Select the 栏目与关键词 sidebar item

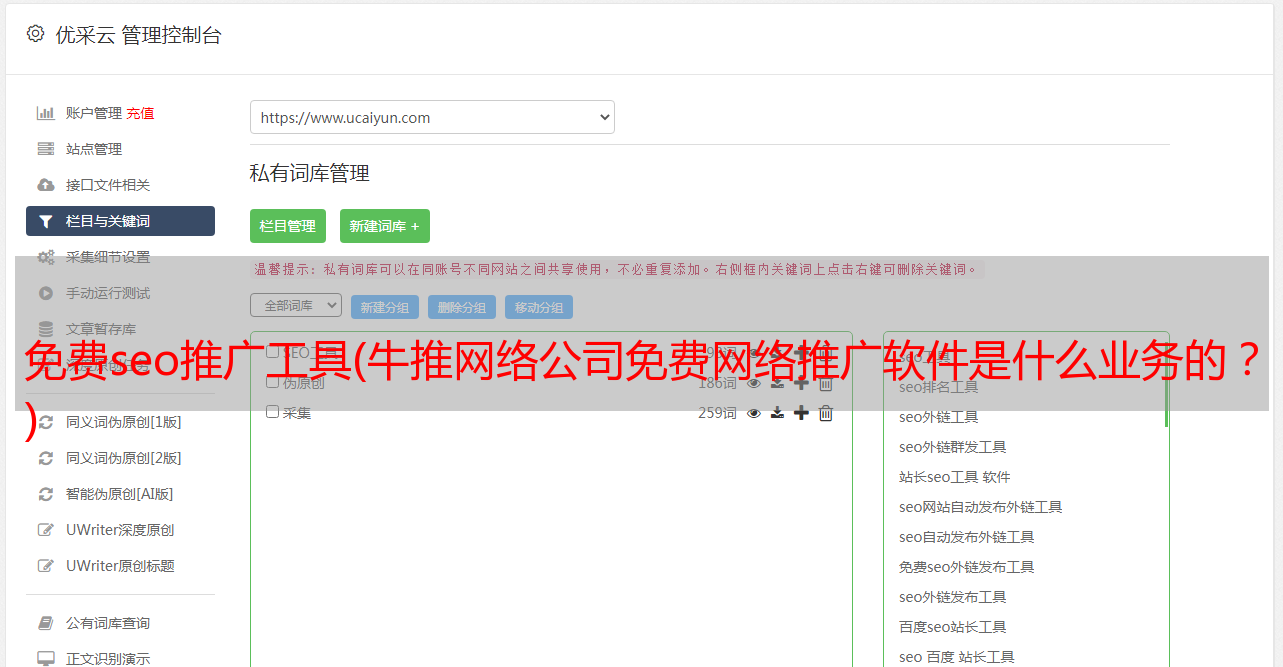pos(120,221)
